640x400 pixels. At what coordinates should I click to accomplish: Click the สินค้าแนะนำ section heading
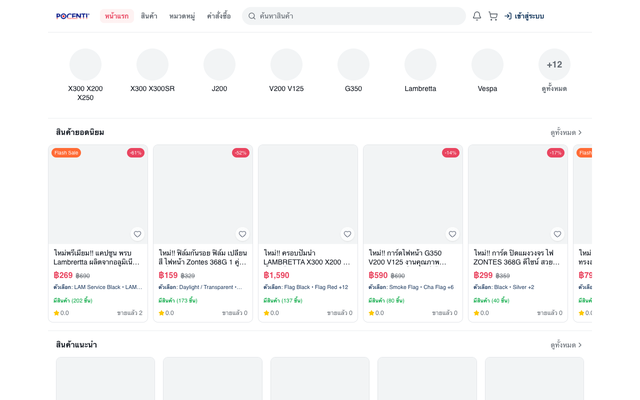[76, 345]
